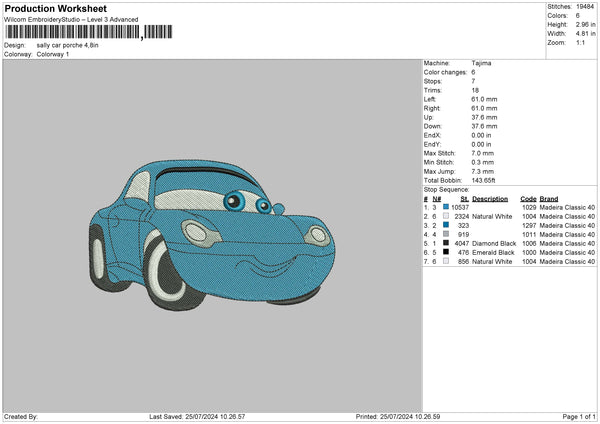
Task: Select the Natural White swatch in stop 2
Action: 445,216
